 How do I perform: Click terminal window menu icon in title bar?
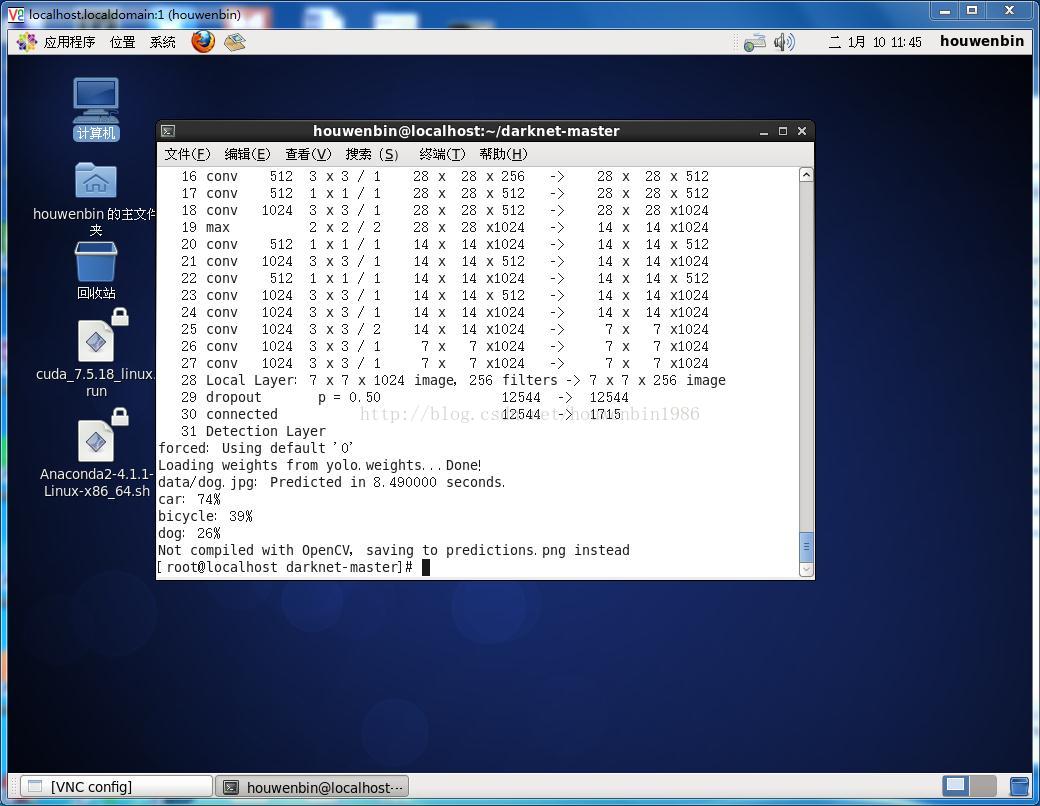(168, 131)
